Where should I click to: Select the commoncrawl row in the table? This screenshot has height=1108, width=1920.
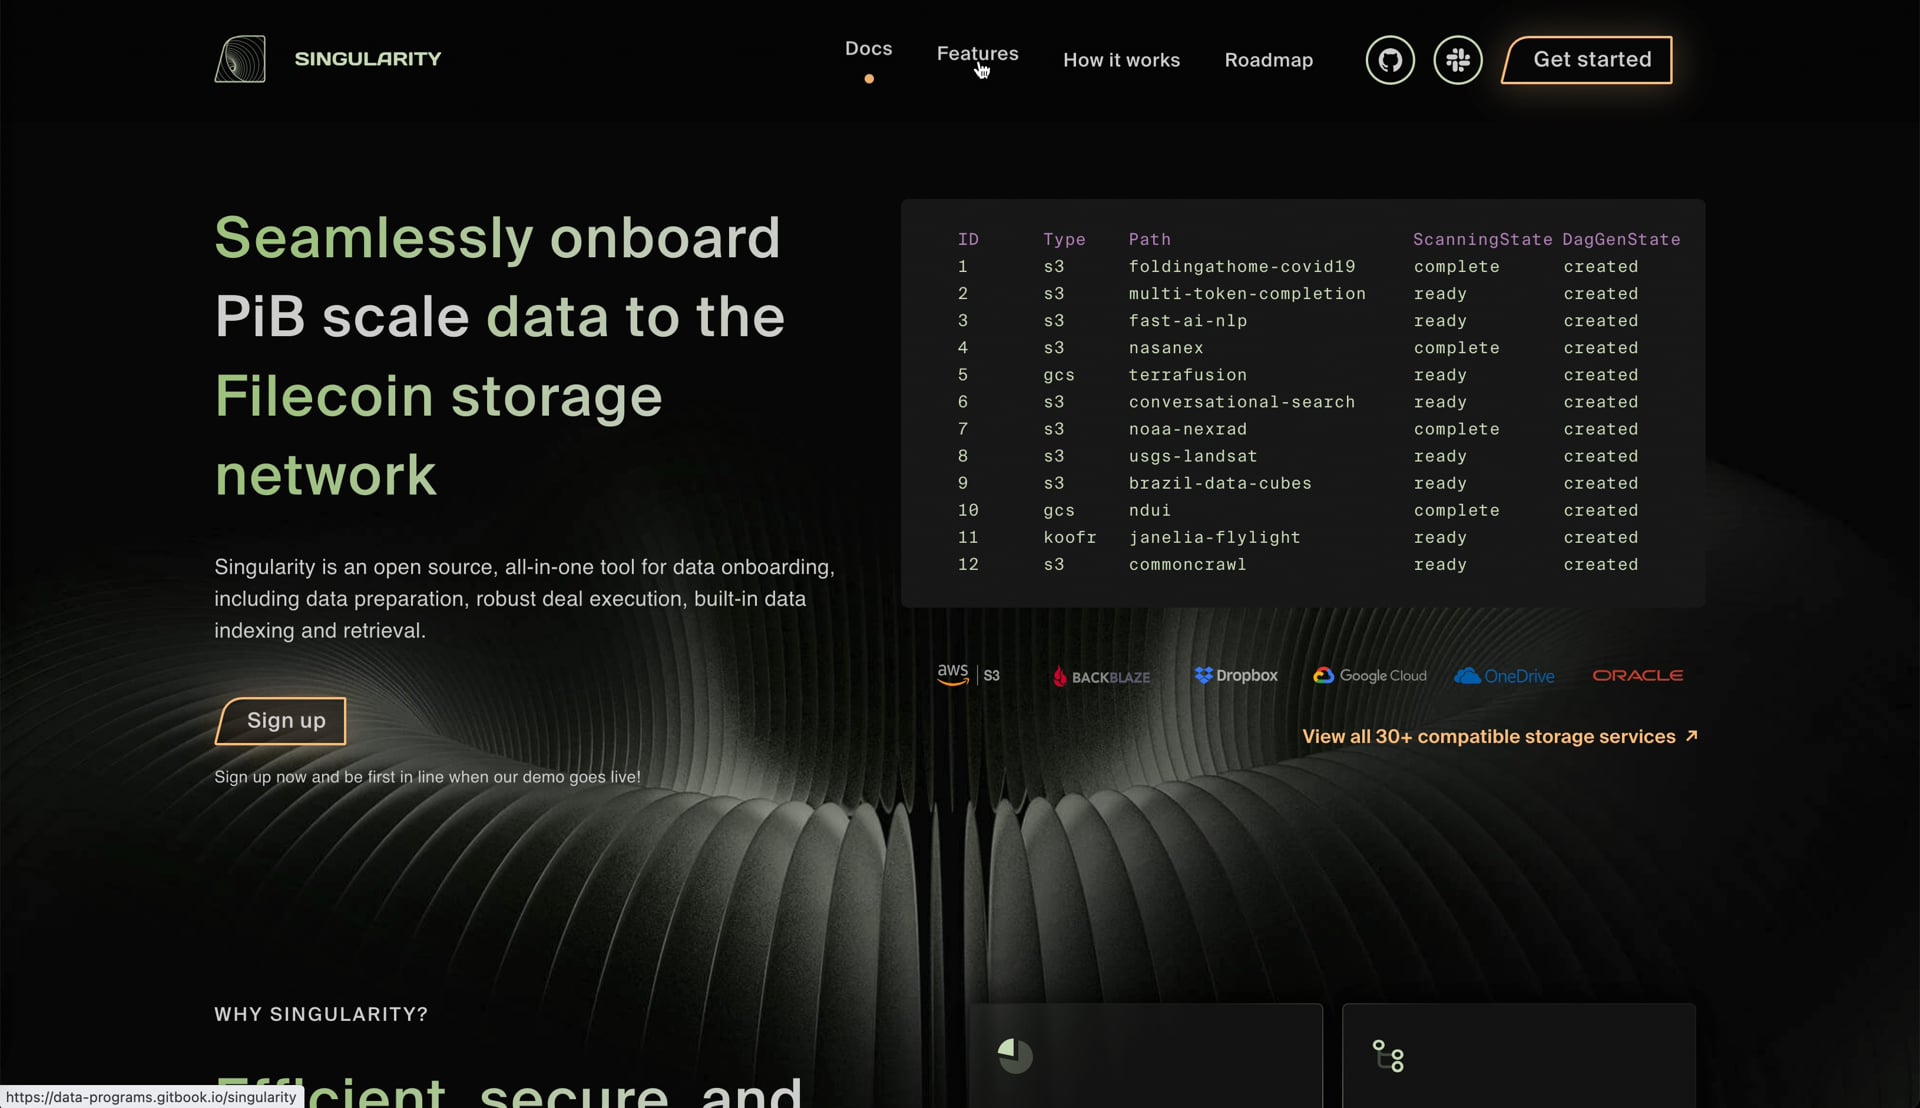pos(1303,565)
